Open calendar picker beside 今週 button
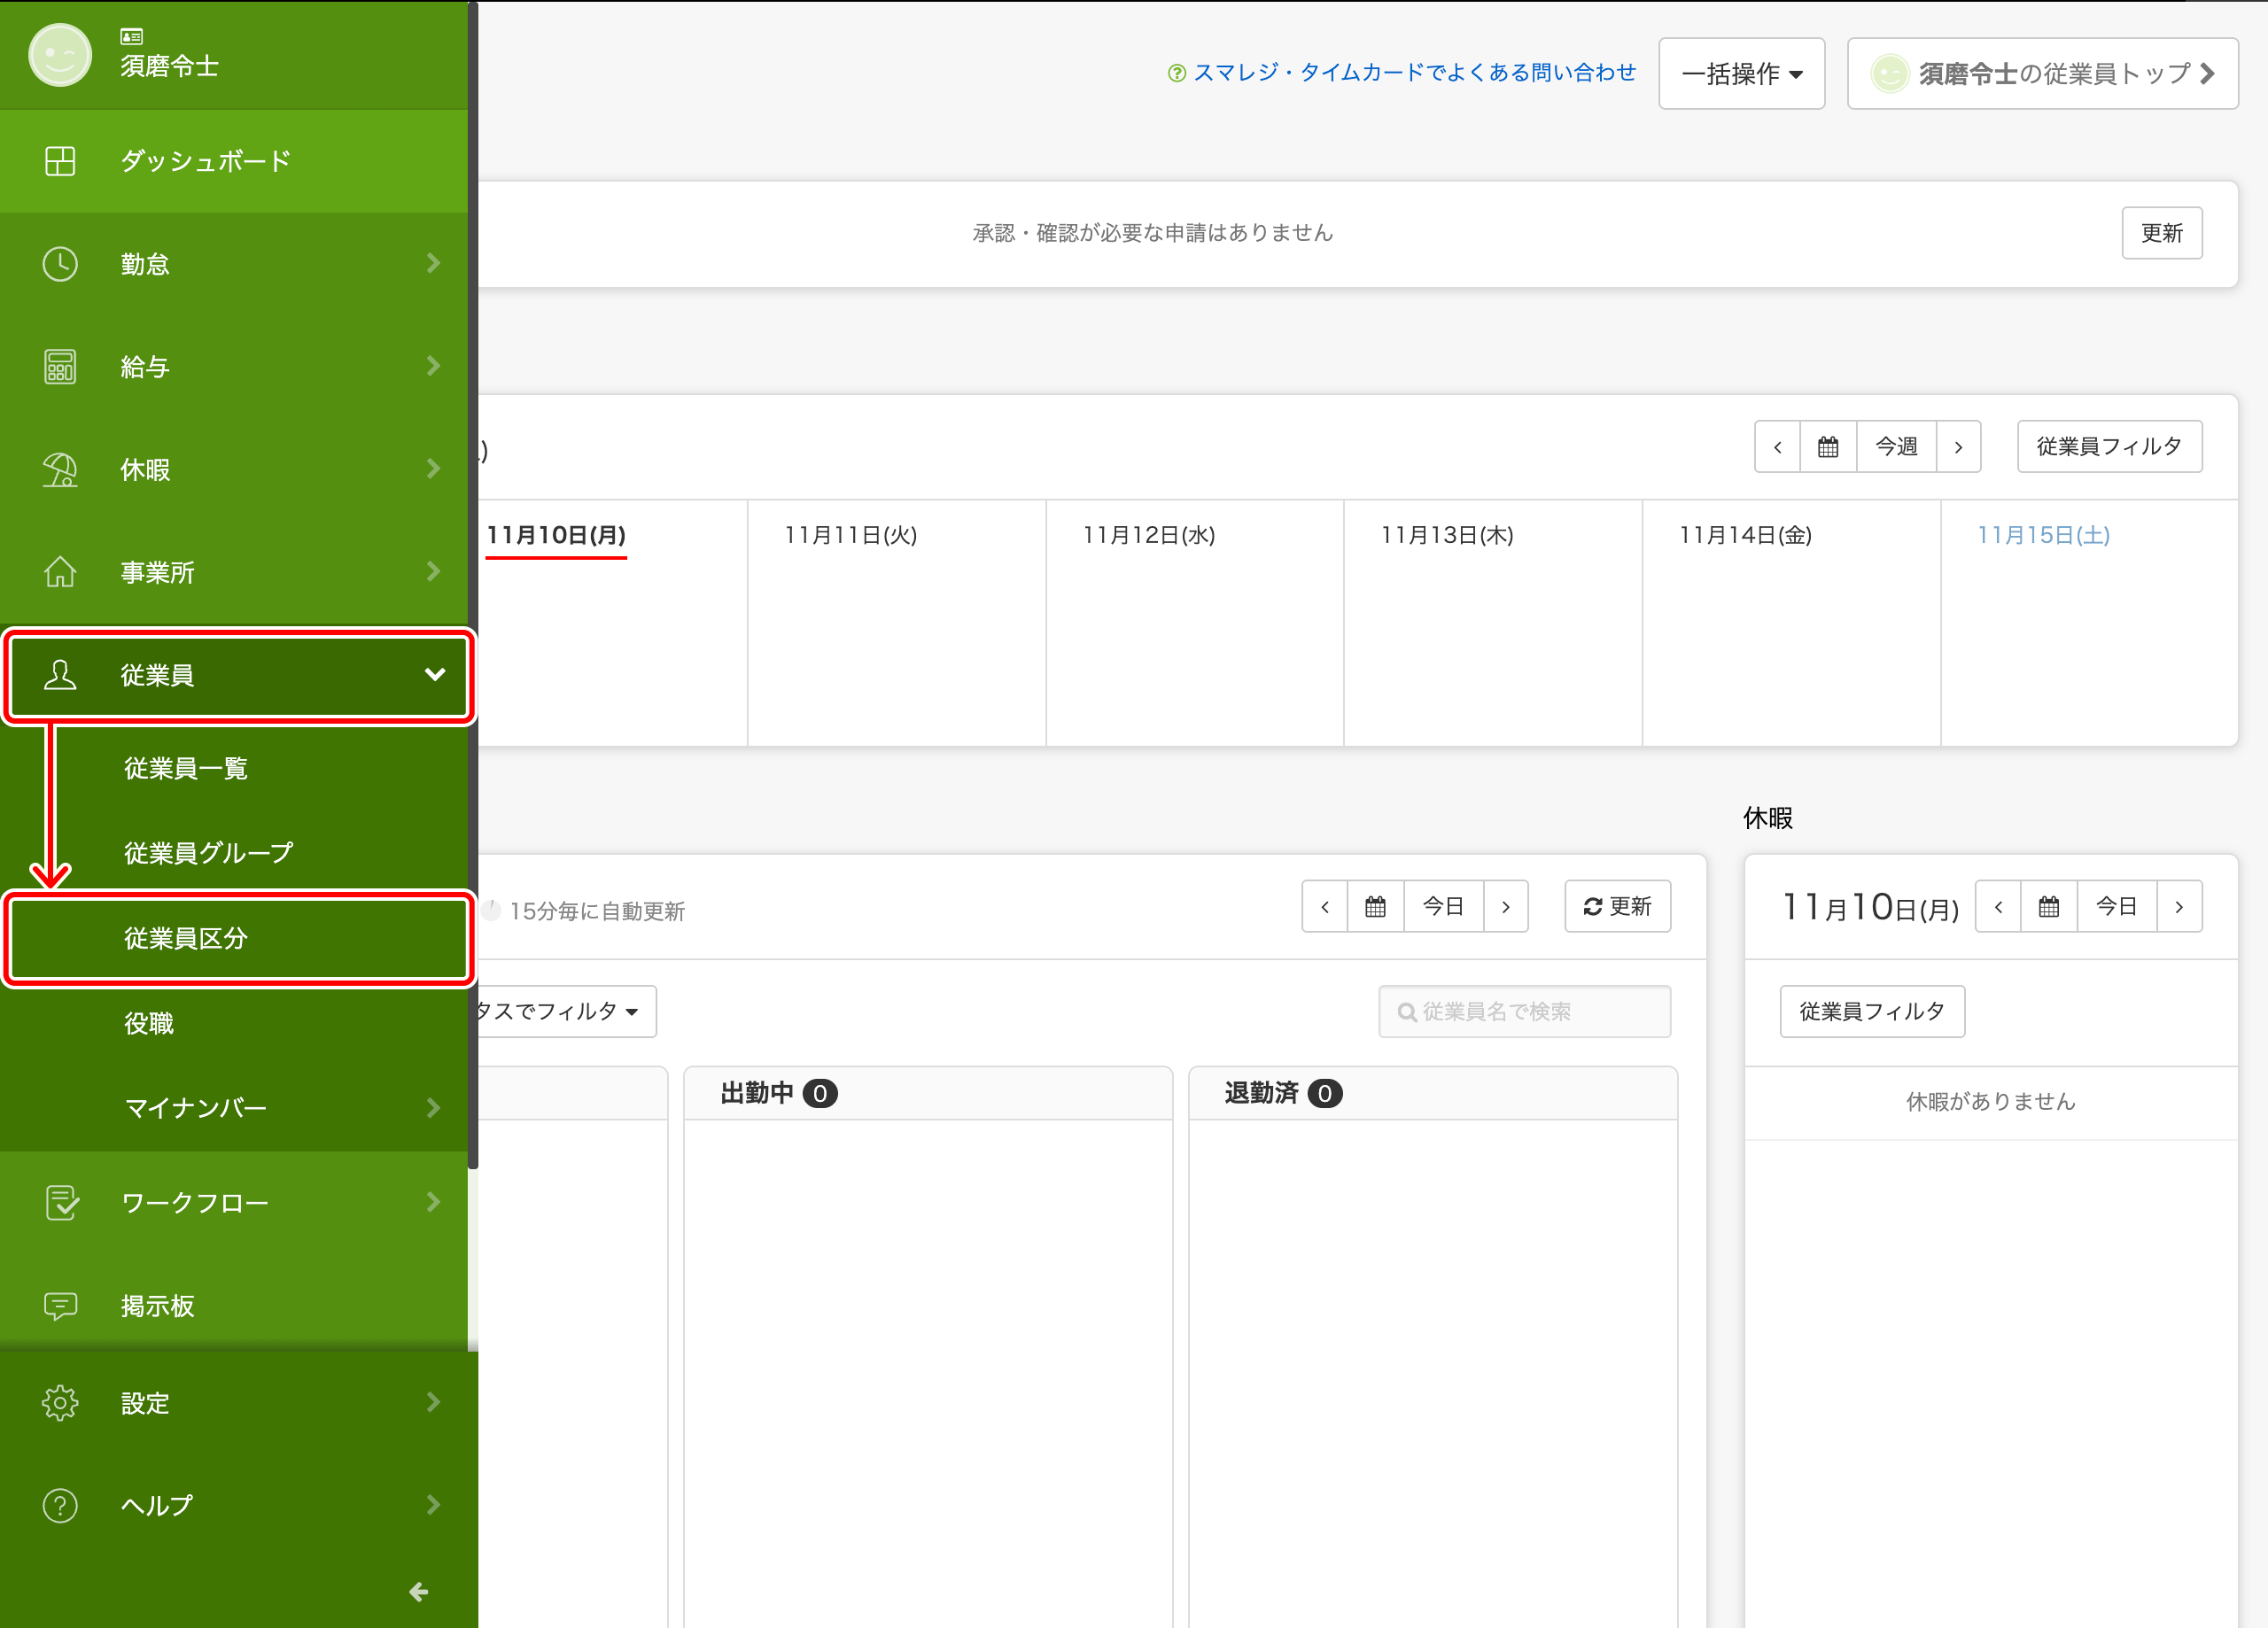This screenshot has width=2268, height=1628. (x=1827, y=447)
